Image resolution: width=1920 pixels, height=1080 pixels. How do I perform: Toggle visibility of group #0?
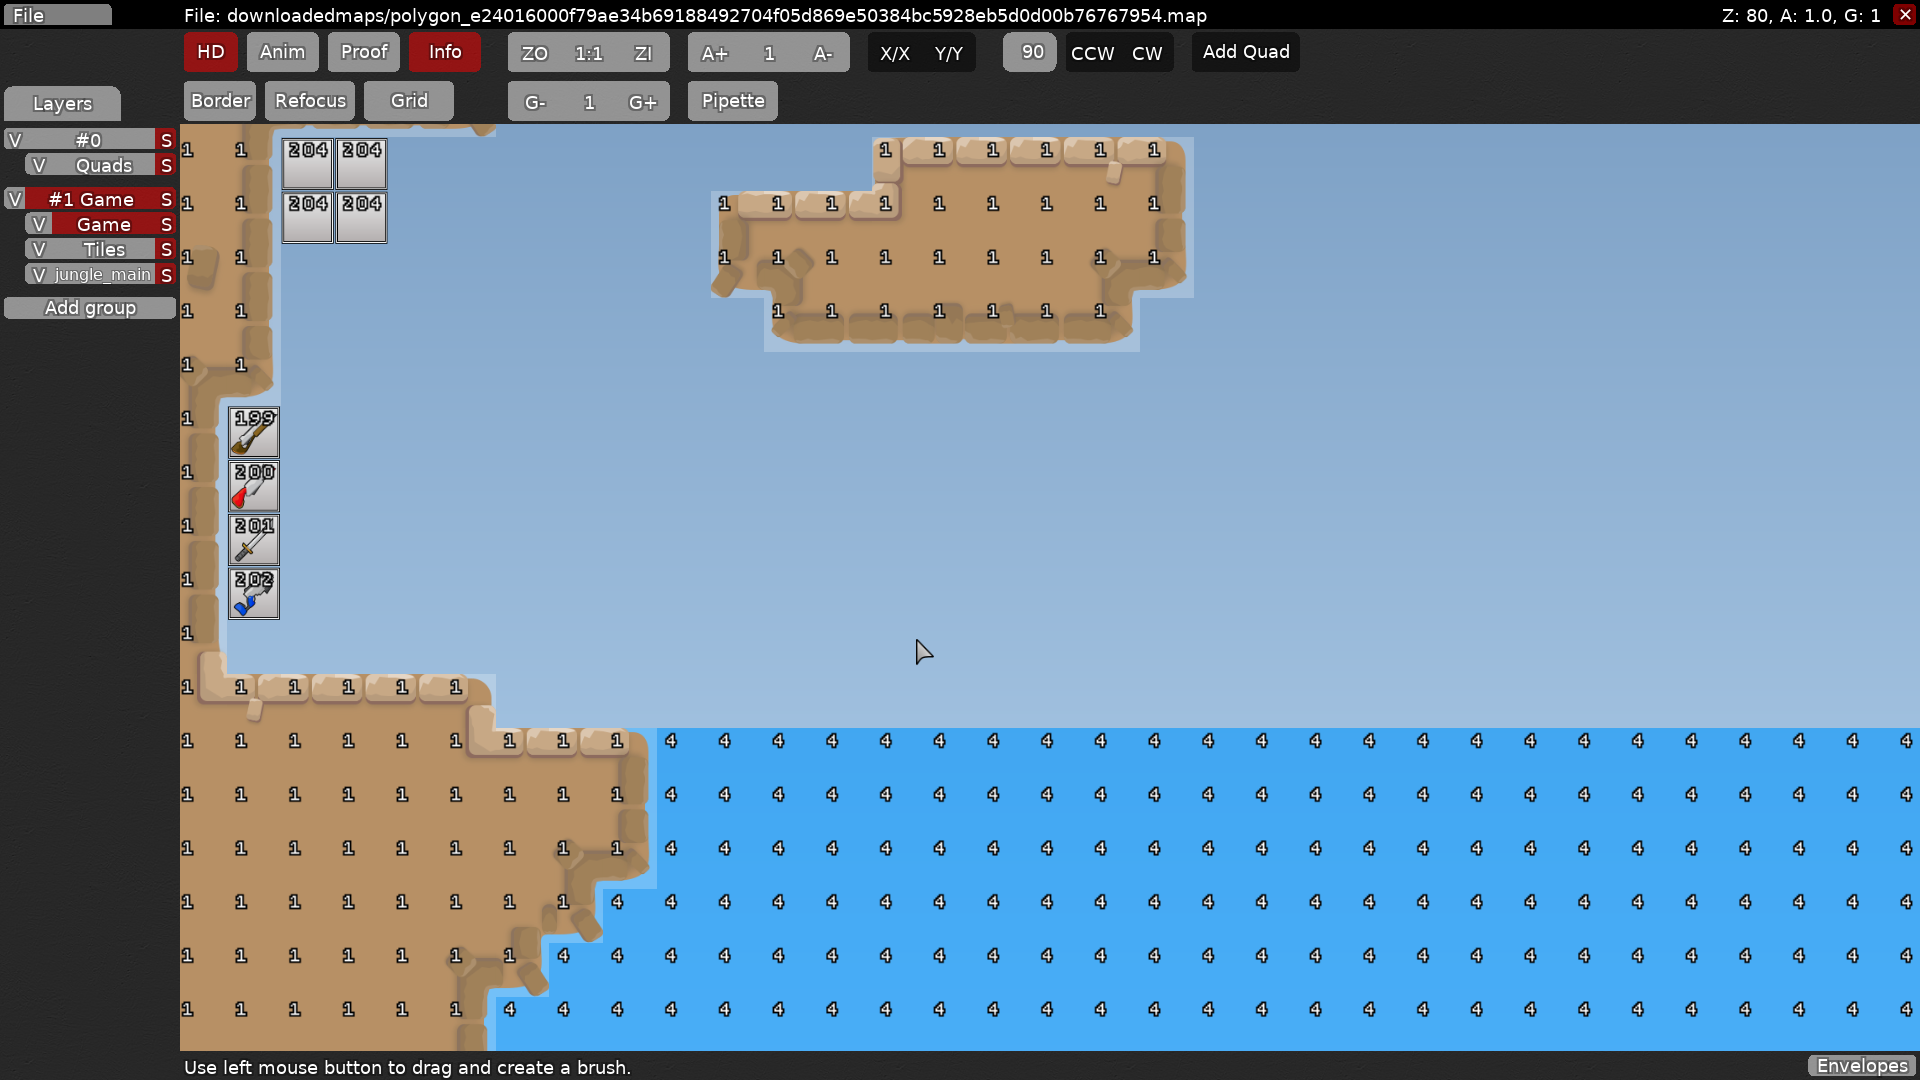(x=14, y=140)
